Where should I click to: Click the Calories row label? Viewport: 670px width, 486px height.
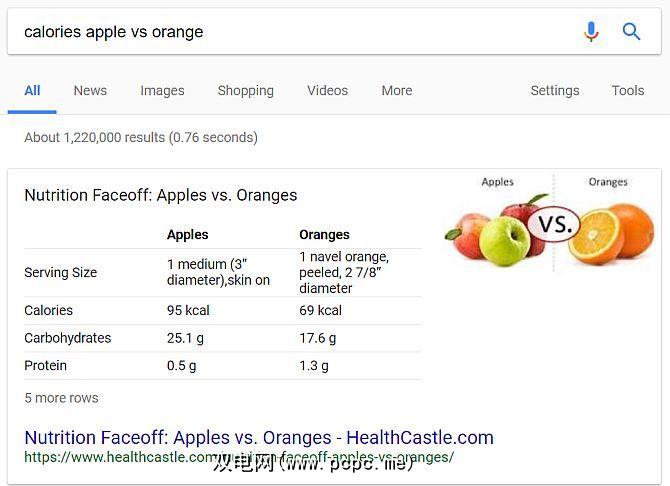[x=48, y=310]
